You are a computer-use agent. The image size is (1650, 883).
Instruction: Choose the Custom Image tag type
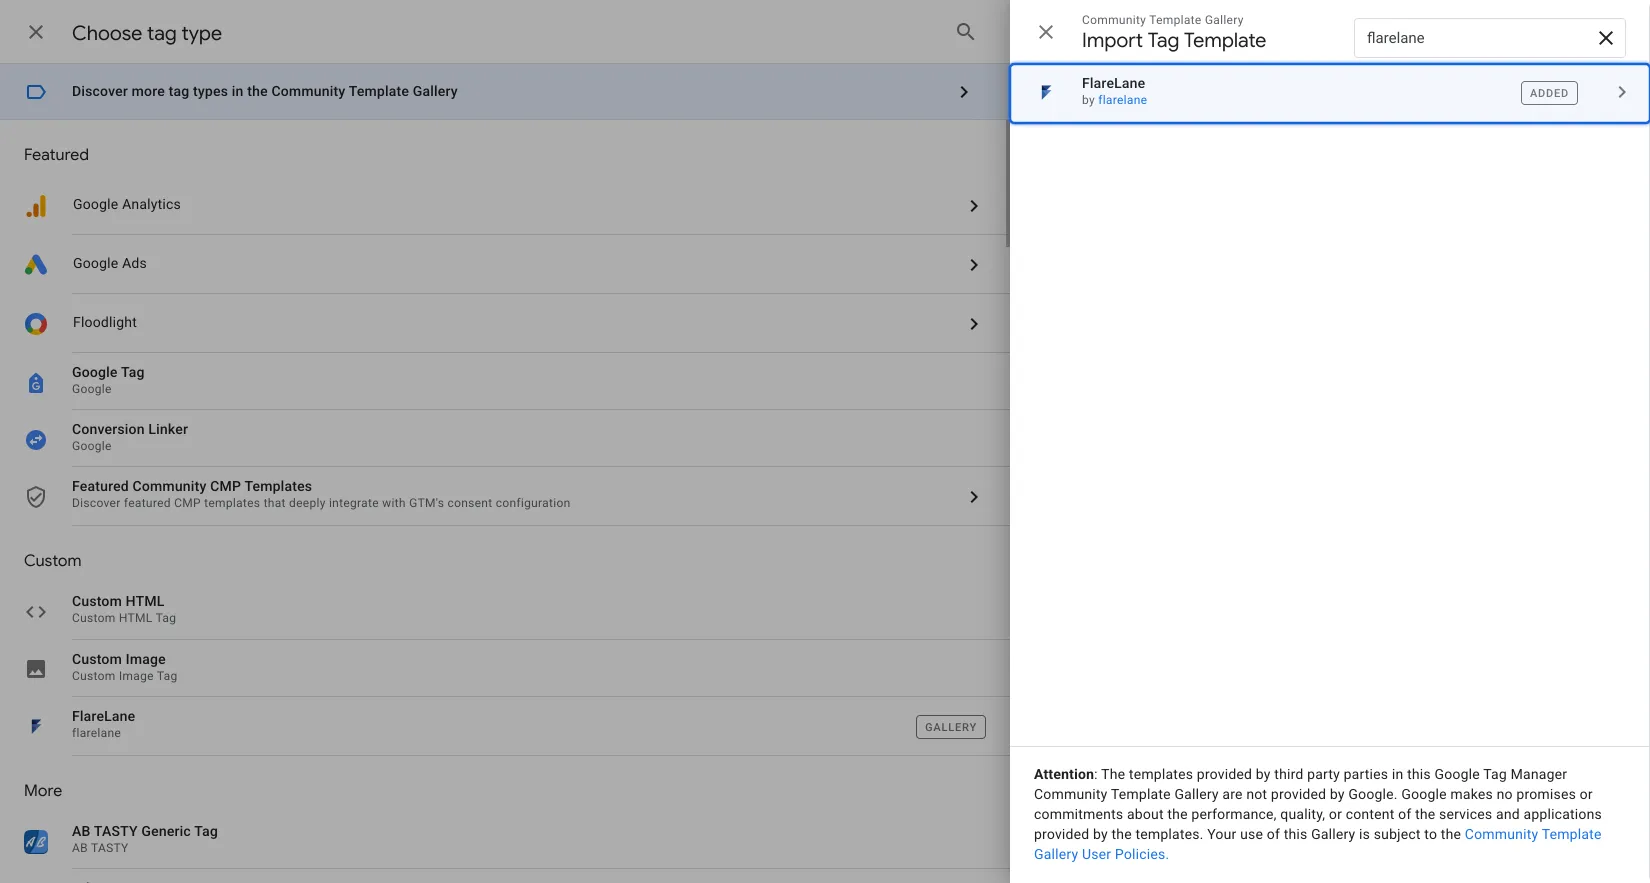tap(505, 668)
